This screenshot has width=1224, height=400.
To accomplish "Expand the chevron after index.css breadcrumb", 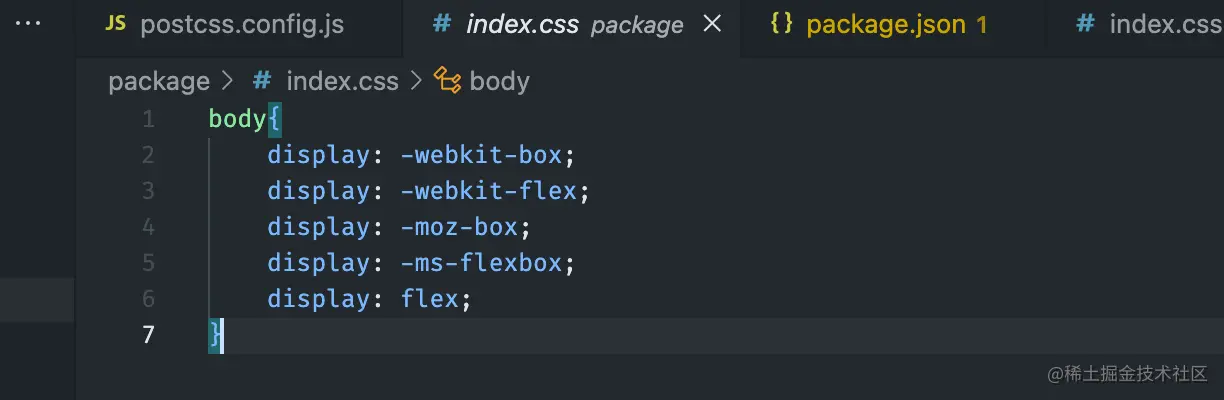I will coord(416,81).
